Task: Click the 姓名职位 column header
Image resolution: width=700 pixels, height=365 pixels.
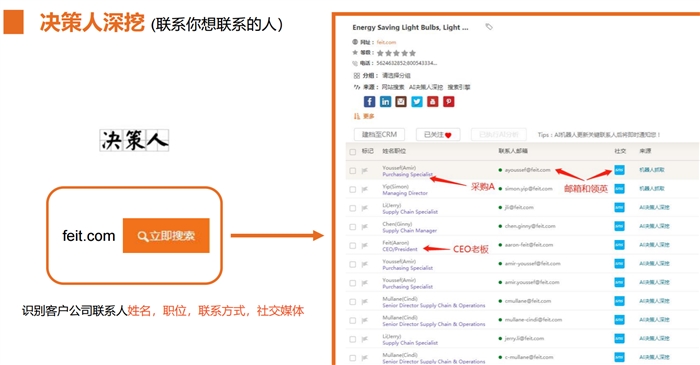Action: pos(394,151)
